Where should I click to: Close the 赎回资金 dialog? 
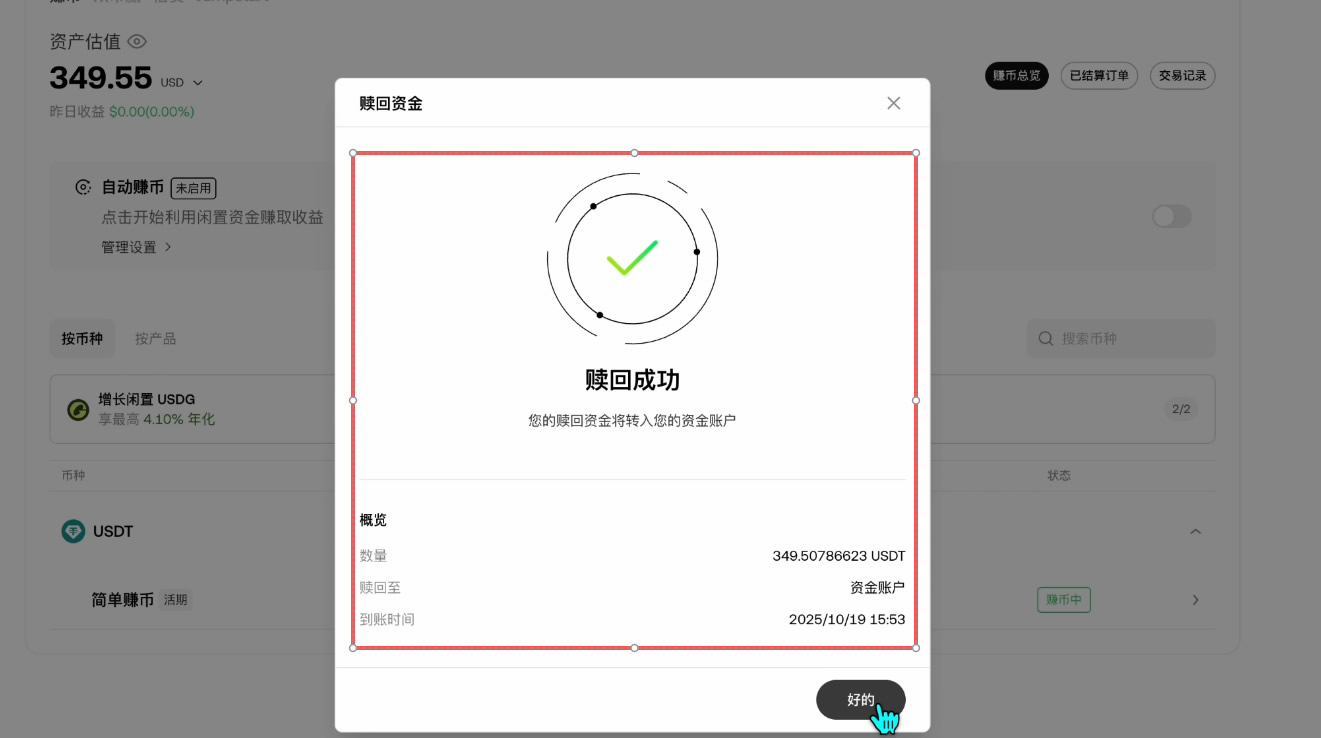(x=893, y=102)
